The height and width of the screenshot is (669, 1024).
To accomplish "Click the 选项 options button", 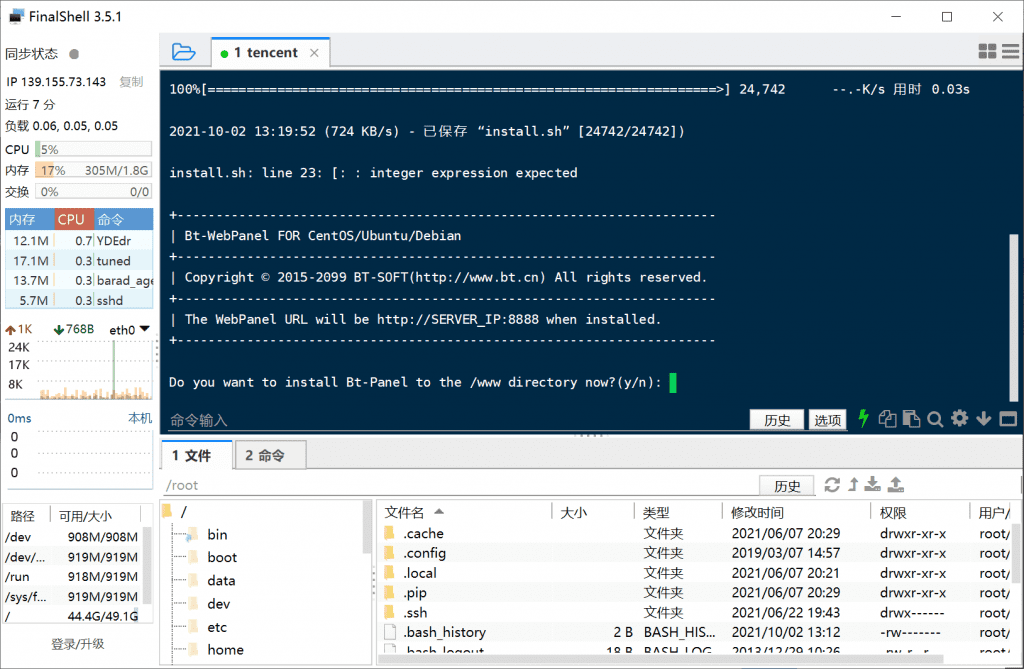I will click(827, 420).
